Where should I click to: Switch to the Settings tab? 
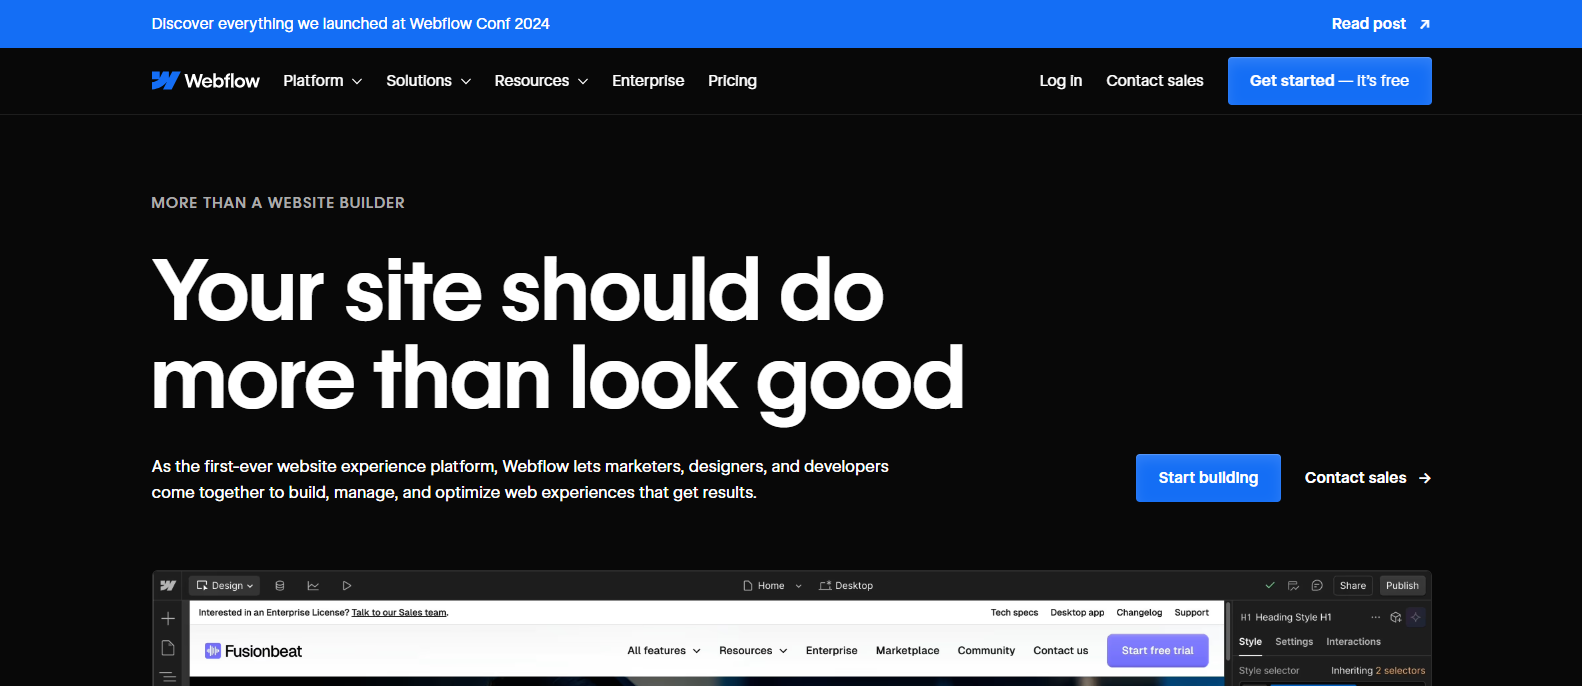tap(1294, 642)
